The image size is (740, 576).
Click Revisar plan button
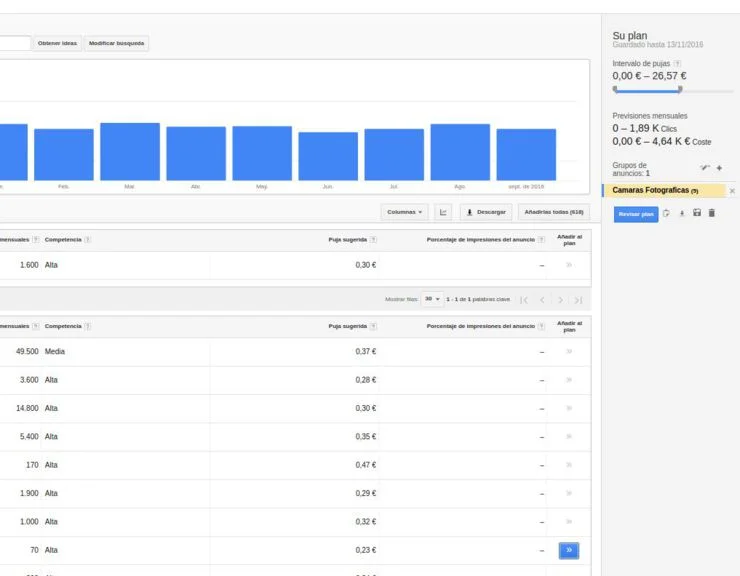635,213
